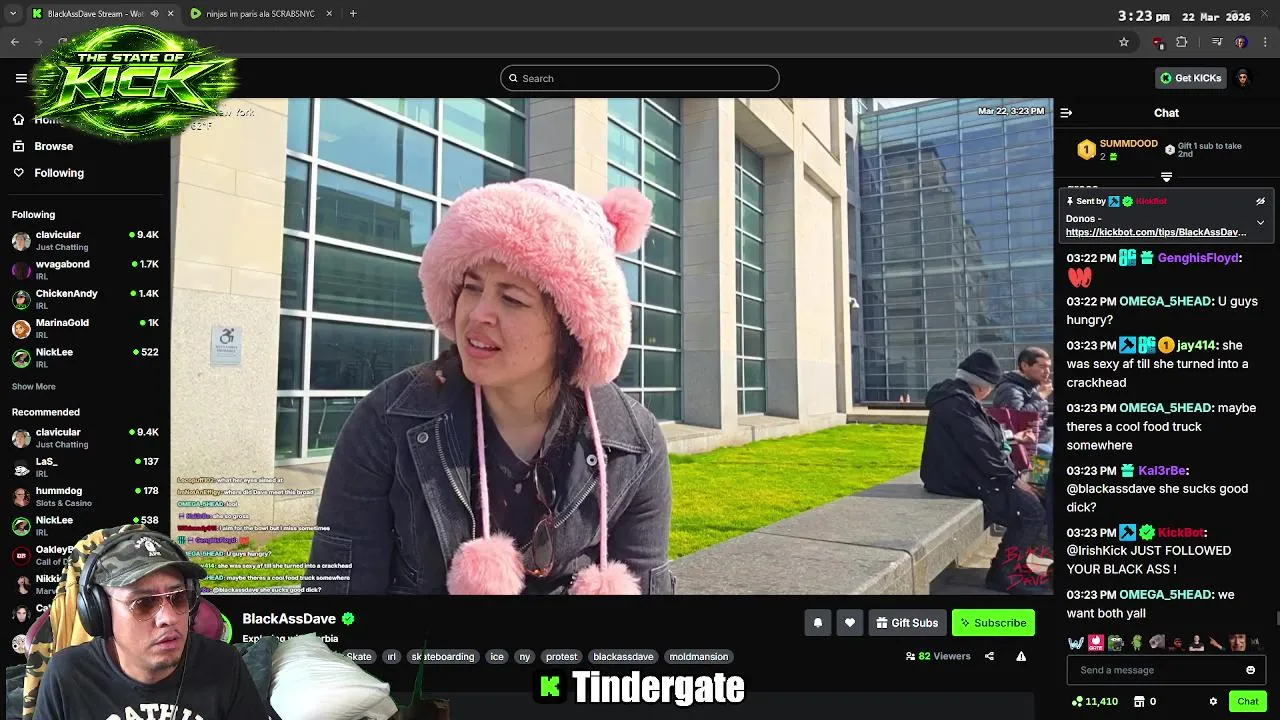Open ChickenAndy channel in Following

click(x=85, y=299)
